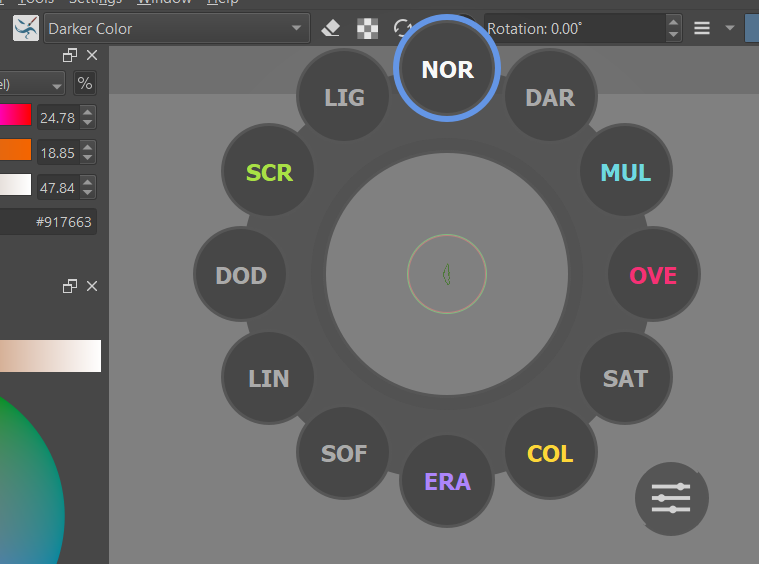Open the color model dropdown ending in 'el)'
The height and width of the screenshot is (564, 759).
32,84
